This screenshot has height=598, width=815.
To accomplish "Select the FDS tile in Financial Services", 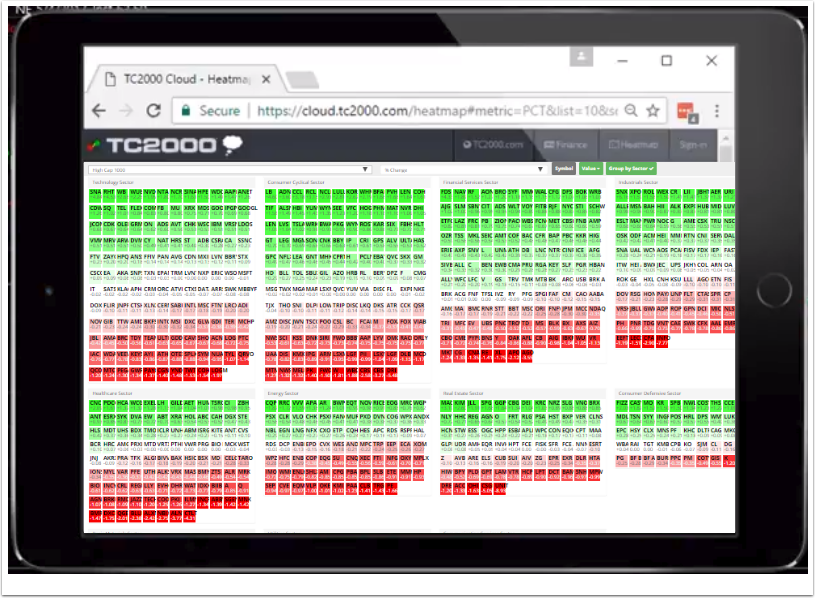I will [x=446, y=195].
